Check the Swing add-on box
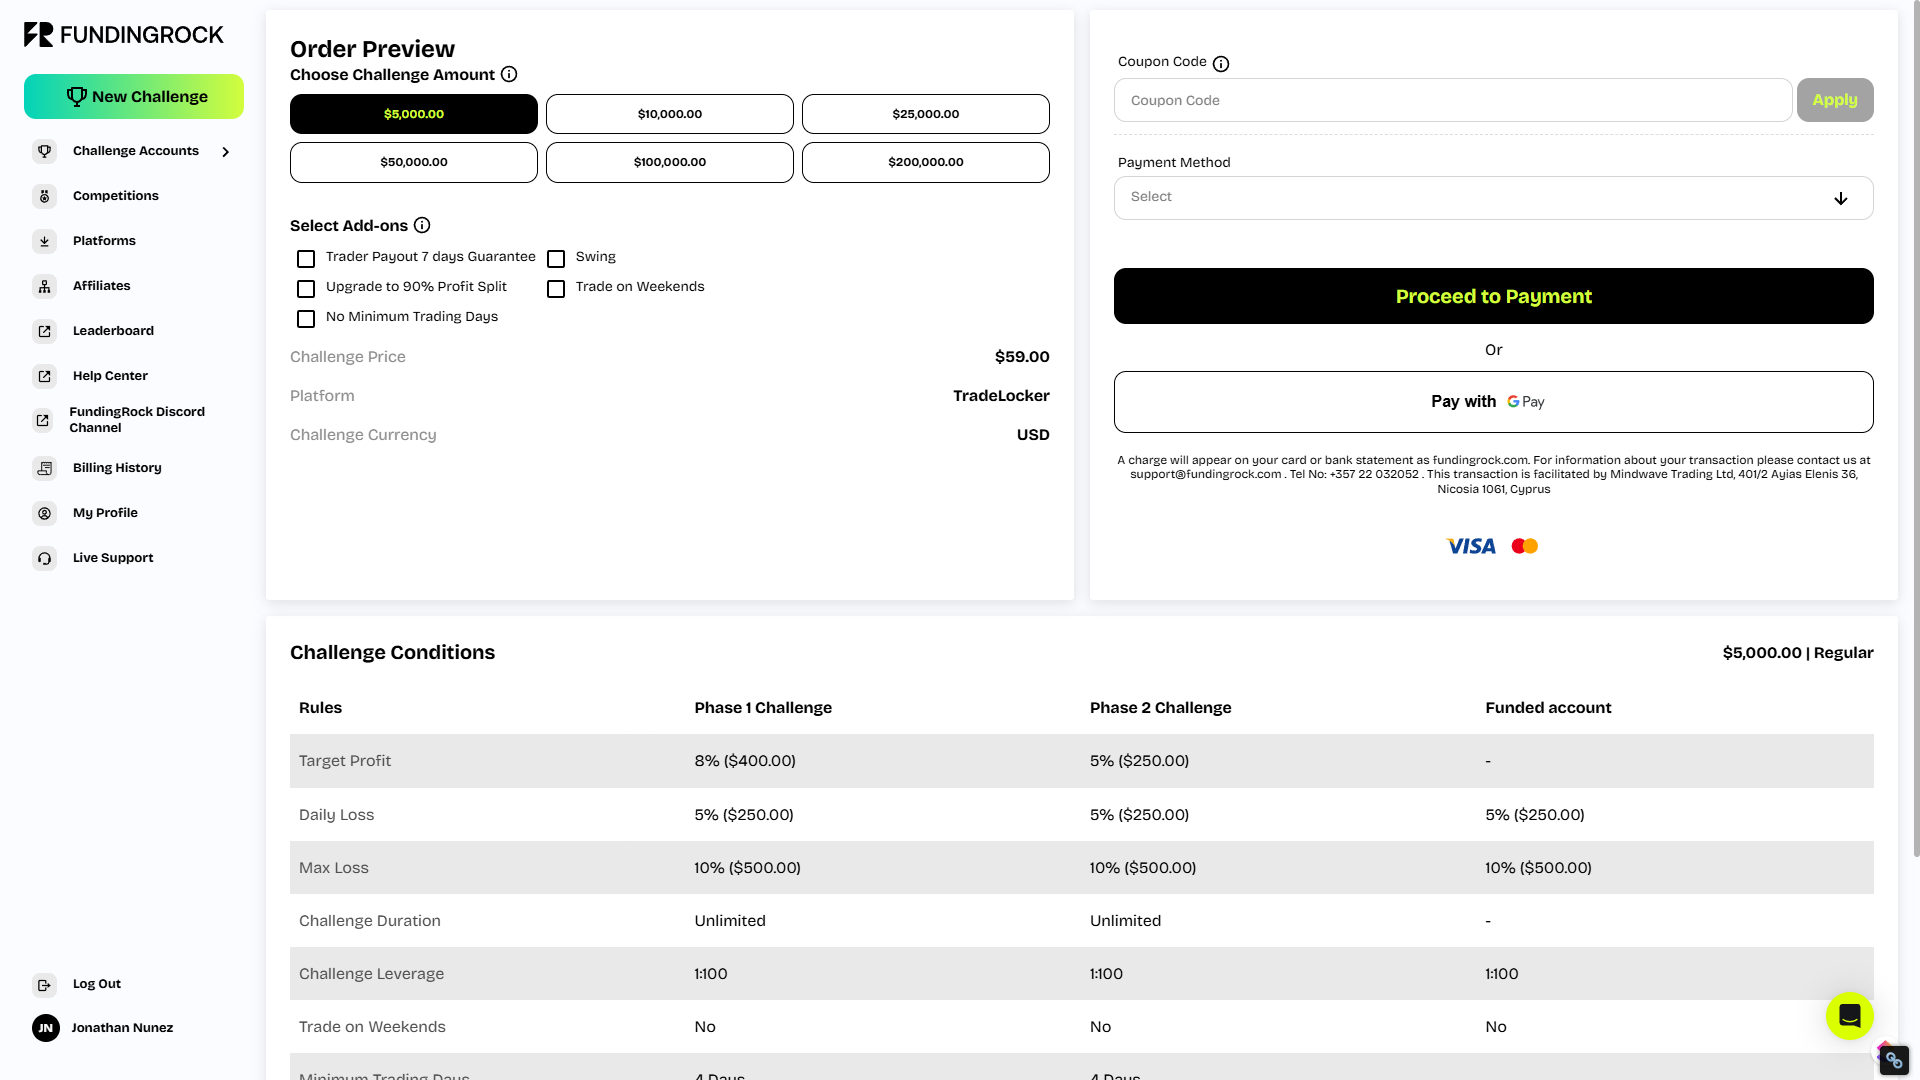Viewport: 1920px width, 1080px height. (x=556, y=259)
